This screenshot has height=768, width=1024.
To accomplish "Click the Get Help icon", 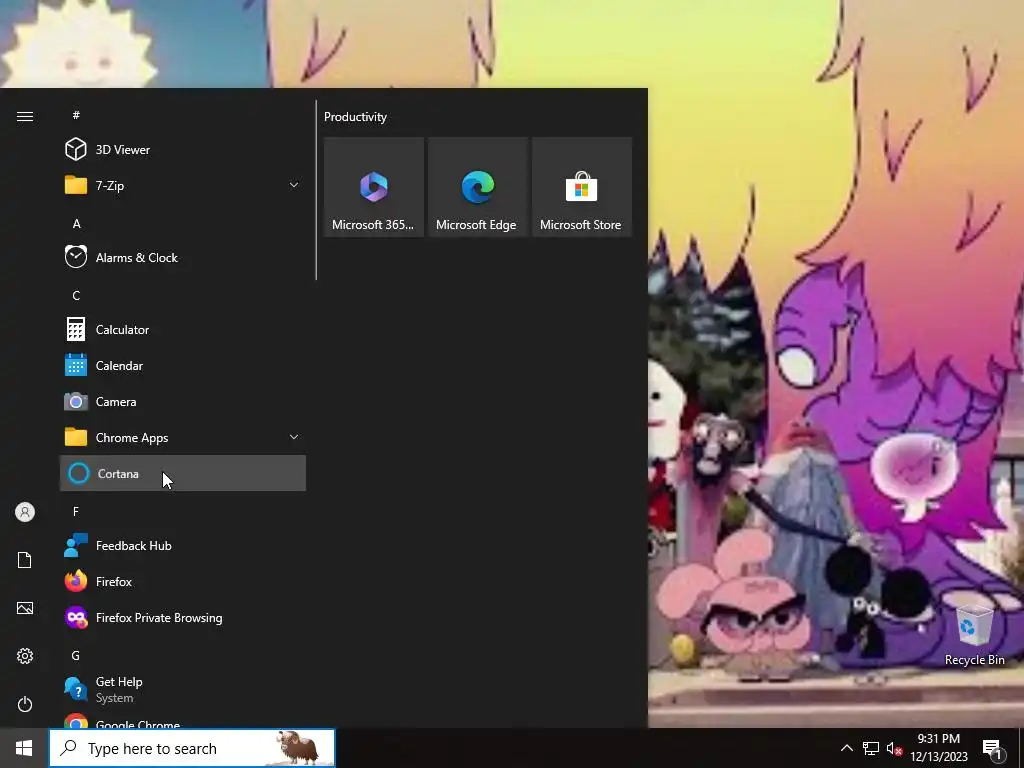I will coord(76,689).
